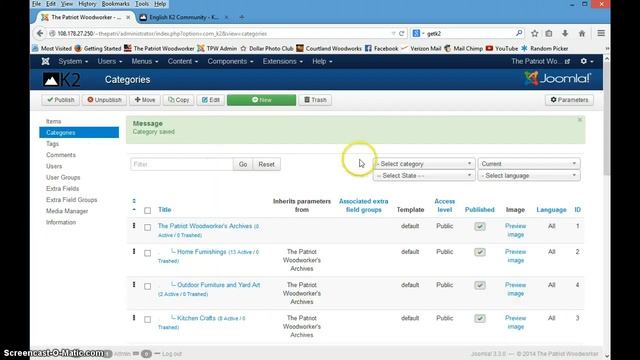Dismiss the Category saved message
The width and height of the screenshot is (640, 360).
click(580, 120)
